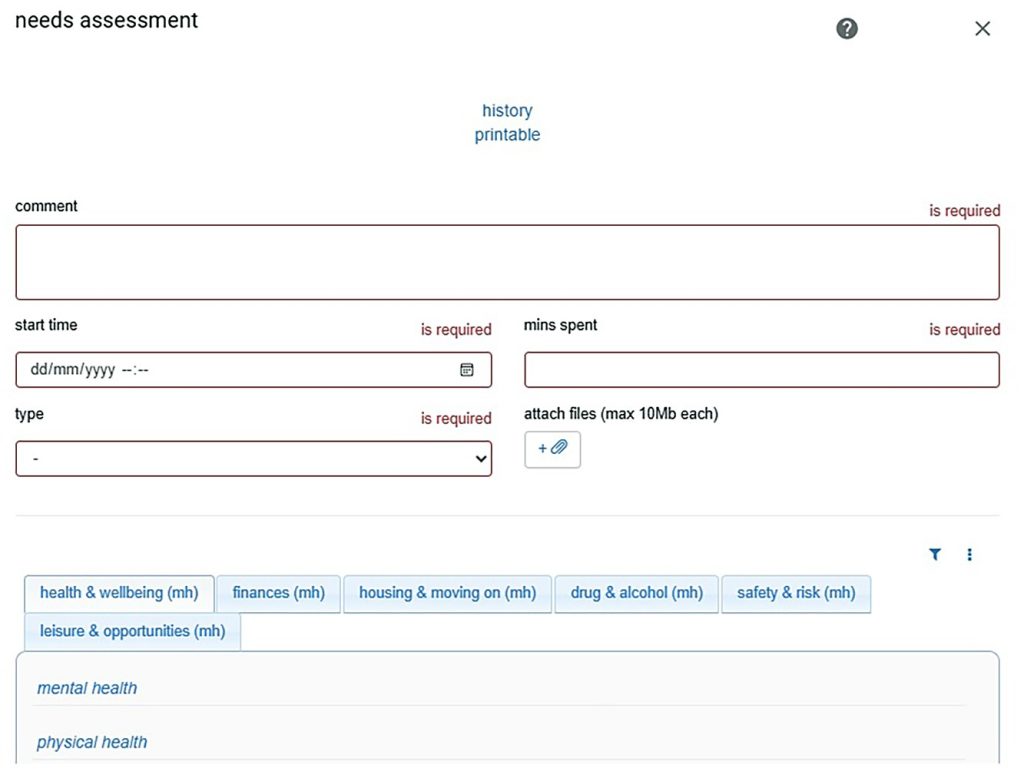Select the health & wellbeing (mh) tab
The width and height of the screenshot is (1024, 778).
click(x=119, y=593)
